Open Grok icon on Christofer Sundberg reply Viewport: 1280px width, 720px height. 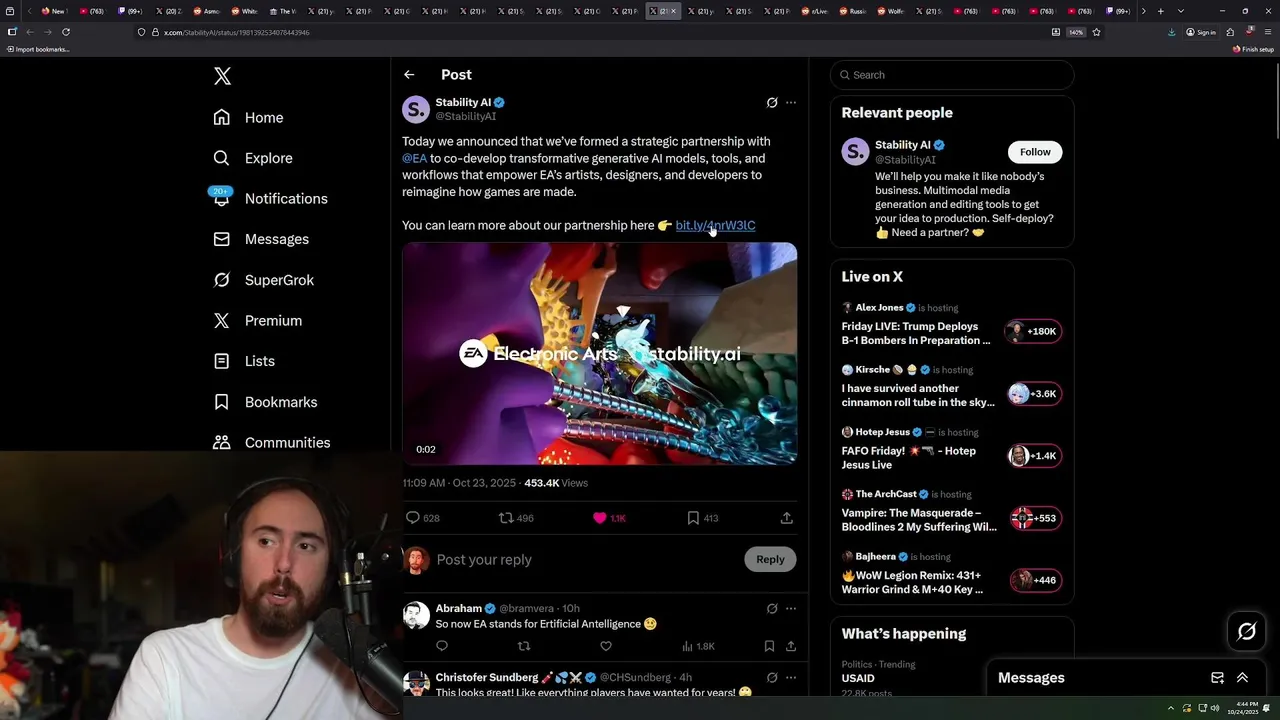tap(772, 677)
